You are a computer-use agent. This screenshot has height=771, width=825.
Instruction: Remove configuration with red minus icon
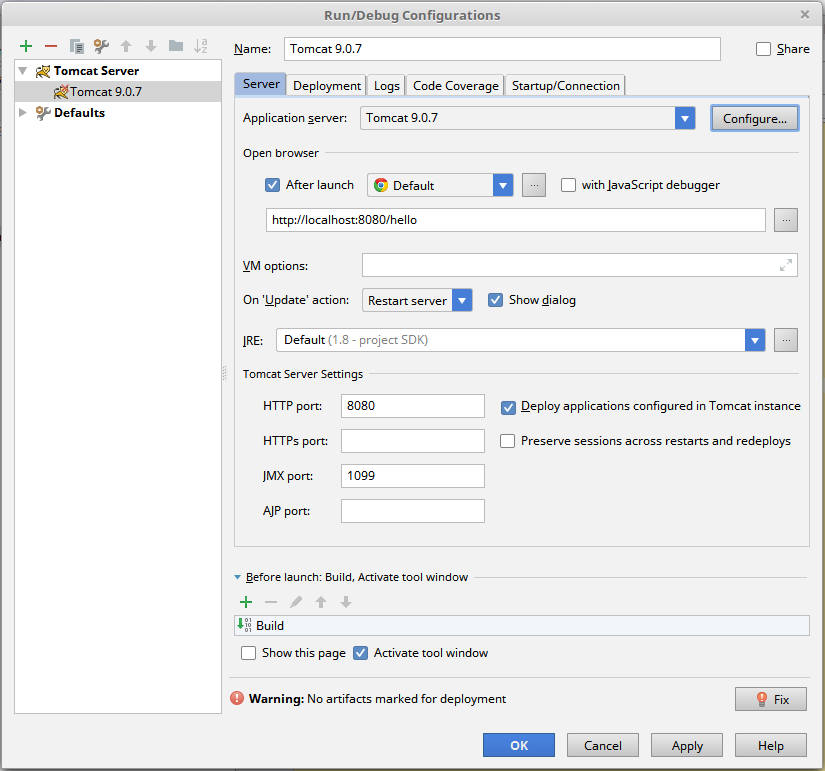(x=51, y=46)
